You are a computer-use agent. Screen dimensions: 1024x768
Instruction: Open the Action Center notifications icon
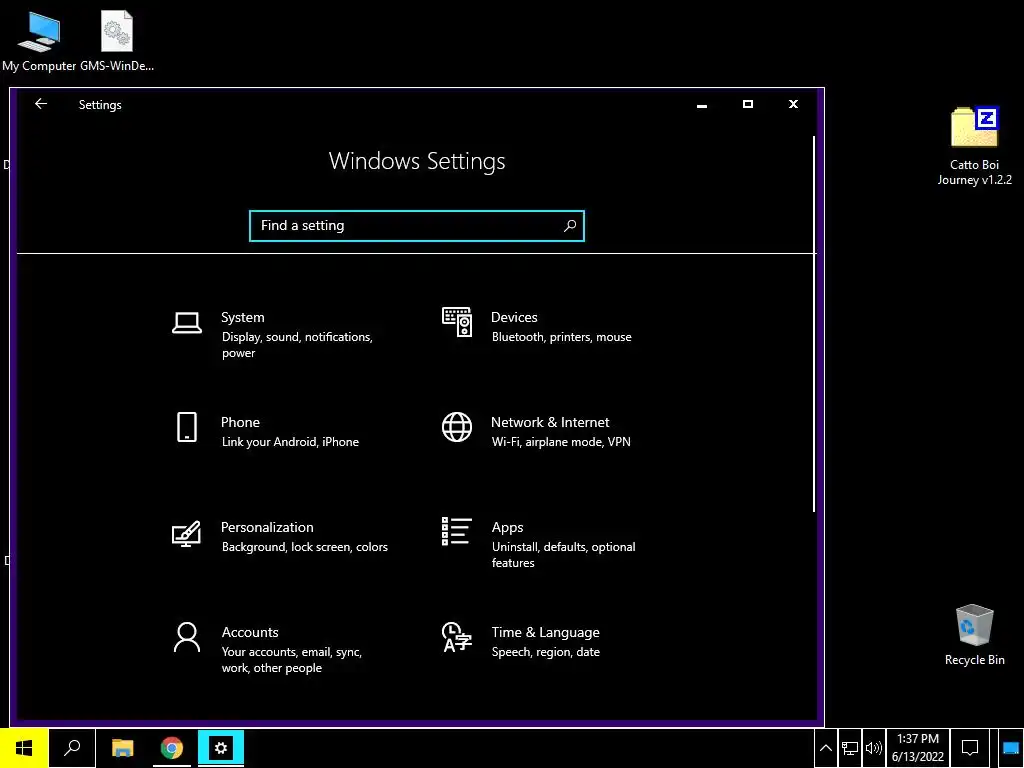[x=970, y=748]
